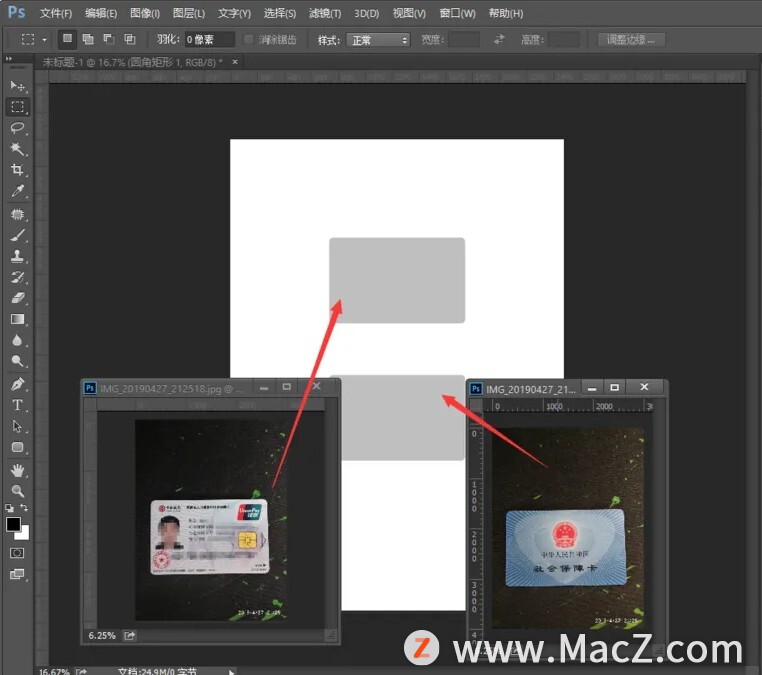Image resolution: width=762 pixels, height=675 pixels.
Task: Select the Eyedropper tool
Action: click(17, 192)
